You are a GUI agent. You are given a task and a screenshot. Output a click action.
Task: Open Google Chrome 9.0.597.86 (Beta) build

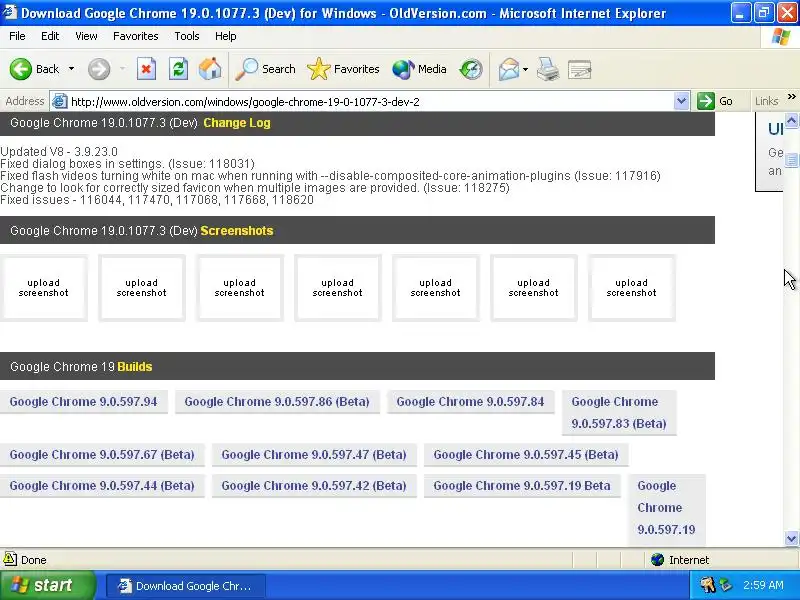(277, 402)
